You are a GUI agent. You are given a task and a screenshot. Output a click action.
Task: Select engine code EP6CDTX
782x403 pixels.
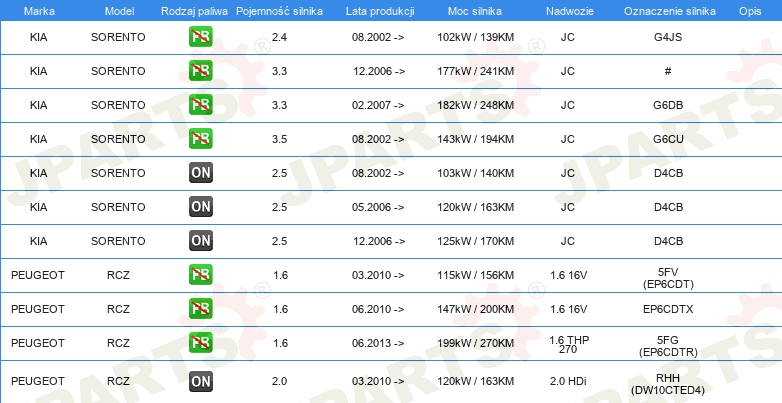point(668,309)
